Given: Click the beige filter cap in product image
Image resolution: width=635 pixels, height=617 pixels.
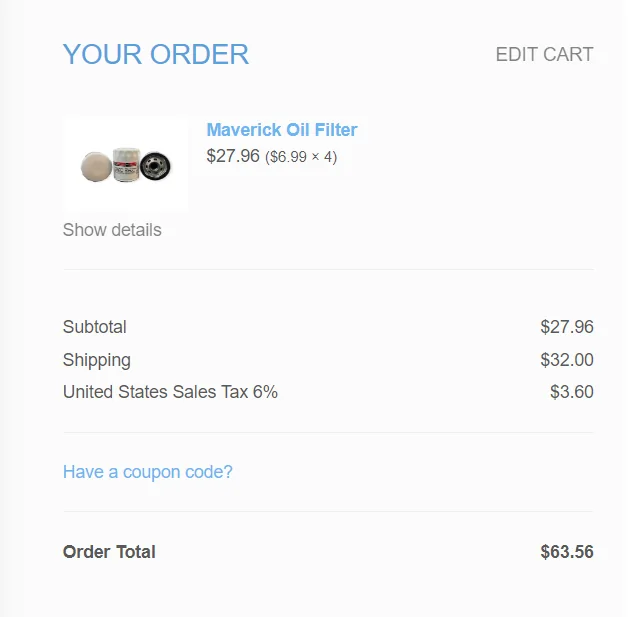Looking at the screenshot, I should click(94, 166).
